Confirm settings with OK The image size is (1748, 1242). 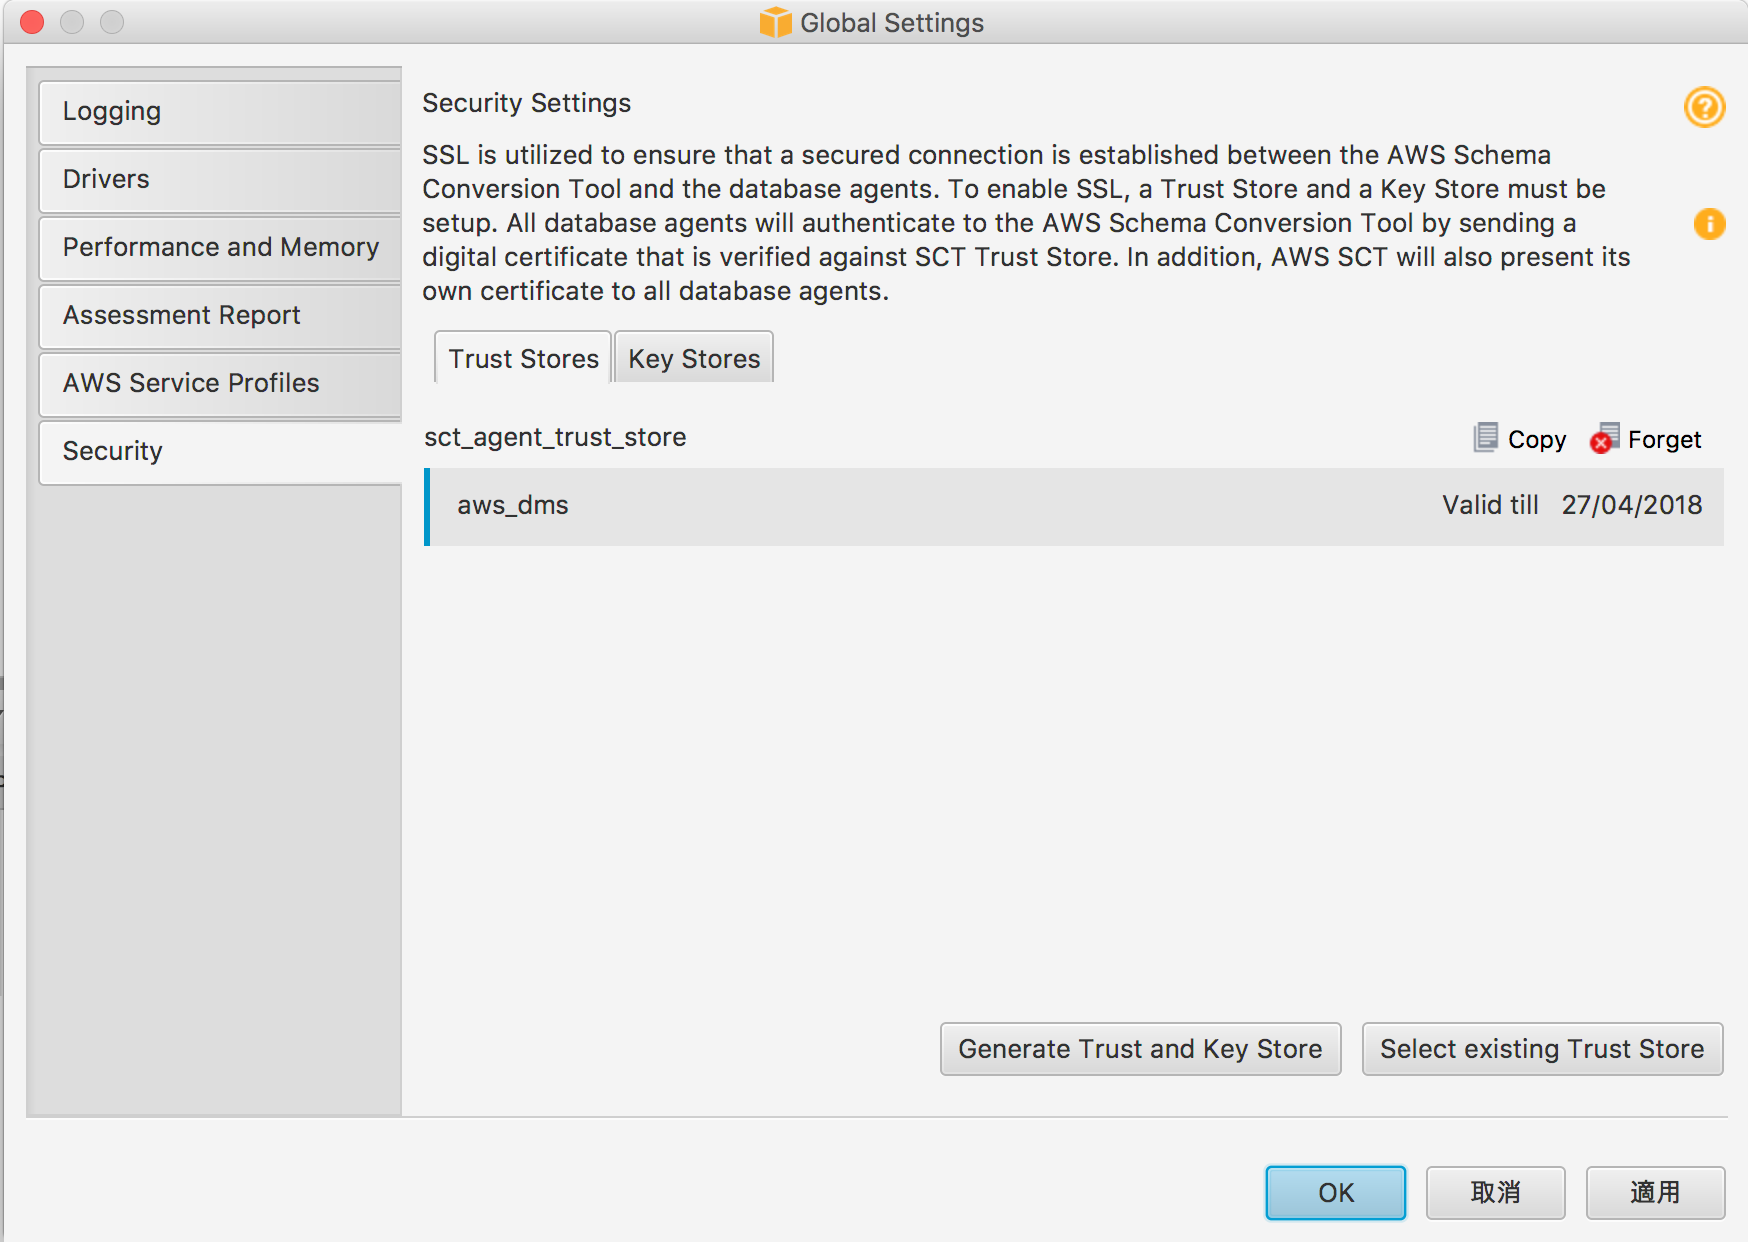tap(1334, 1192)
